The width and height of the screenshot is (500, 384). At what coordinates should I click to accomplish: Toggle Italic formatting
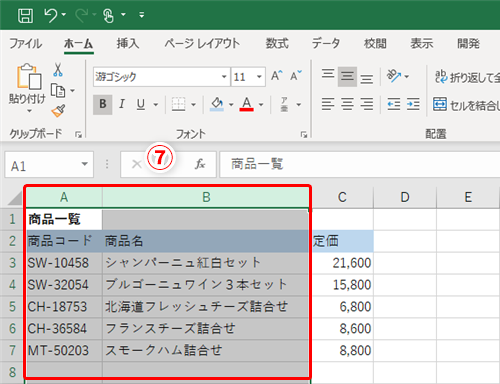coord(122,104)
